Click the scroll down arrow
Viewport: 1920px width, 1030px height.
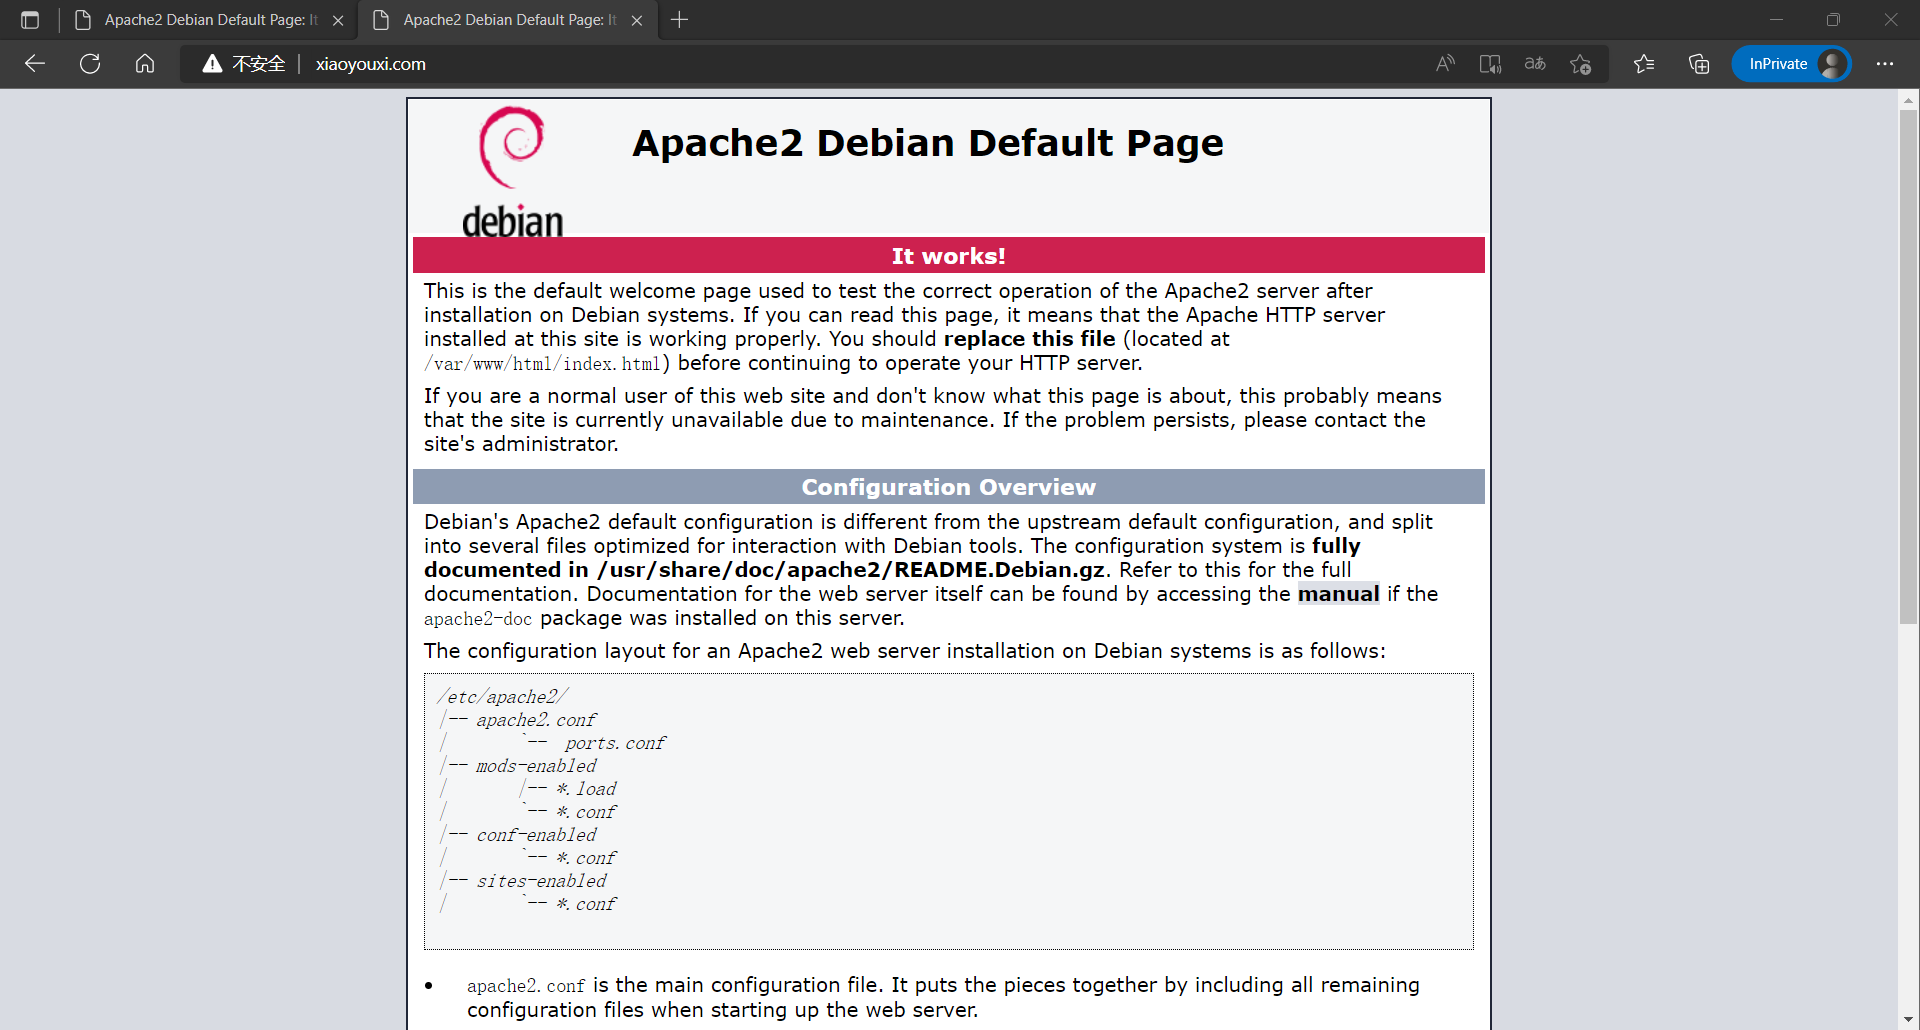1909,1020
